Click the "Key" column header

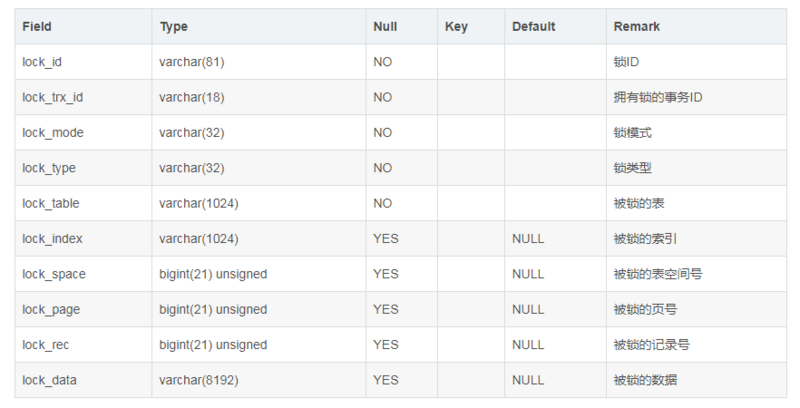tap(456, 27)
